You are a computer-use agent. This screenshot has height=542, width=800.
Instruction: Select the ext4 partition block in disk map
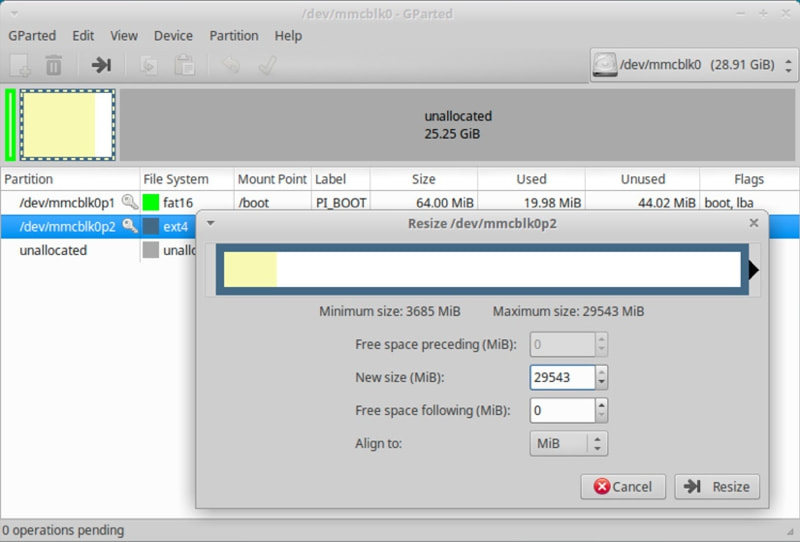point(68,125)
